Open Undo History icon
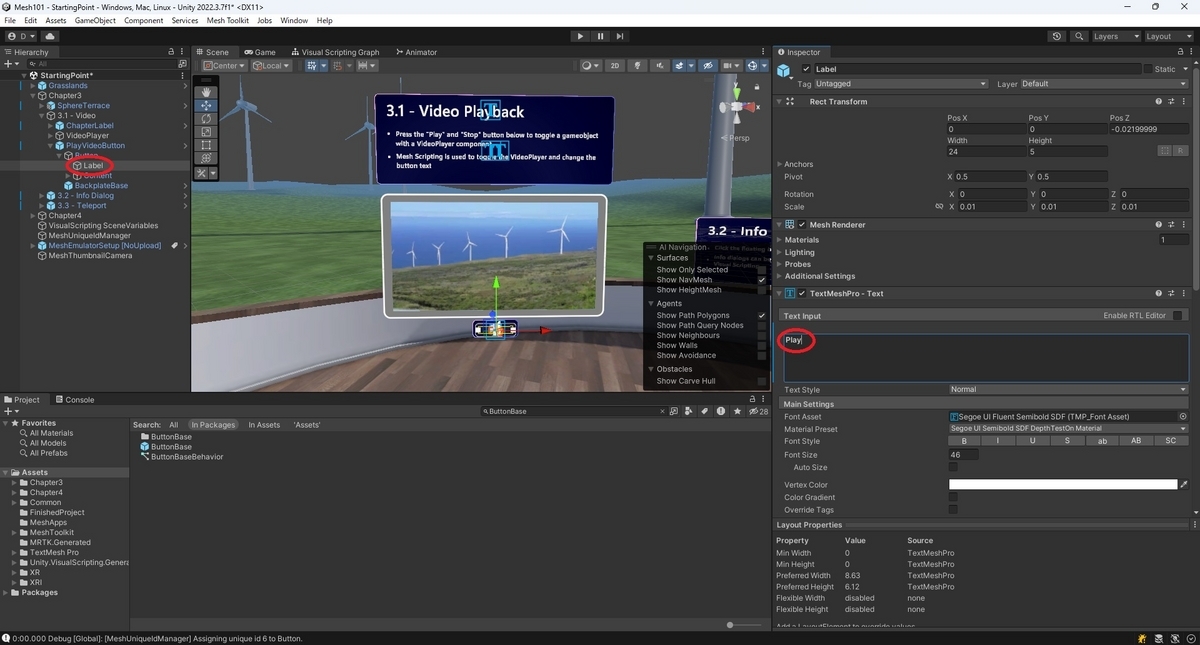 click(x=1057, y=36)
